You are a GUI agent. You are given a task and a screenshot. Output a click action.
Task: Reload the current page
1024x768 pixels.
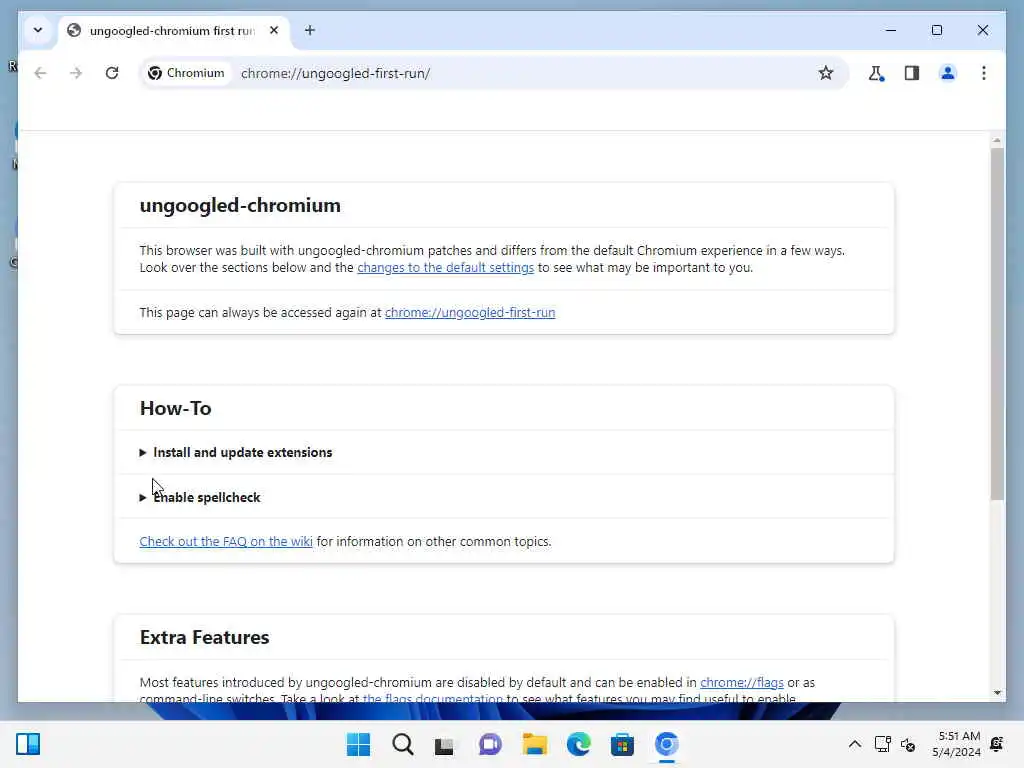pyautogui.click(x=112, y=73)
